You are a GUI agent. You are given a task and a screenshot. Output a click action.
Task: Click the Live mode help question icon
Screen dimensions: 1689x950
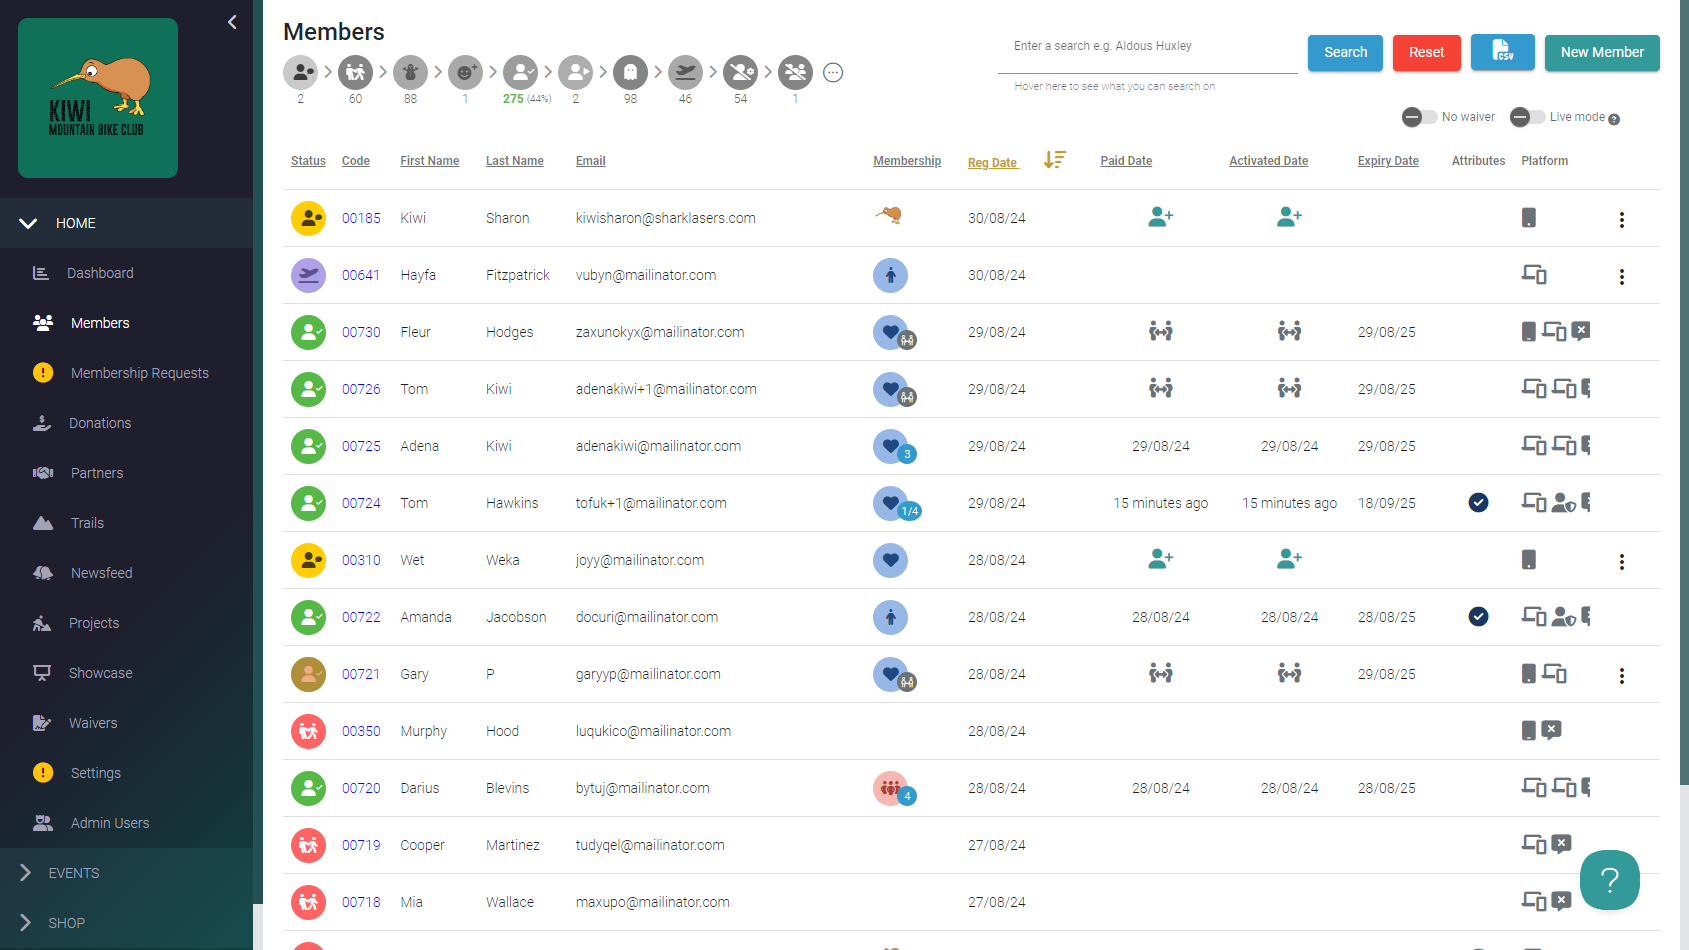[1614, 119]
